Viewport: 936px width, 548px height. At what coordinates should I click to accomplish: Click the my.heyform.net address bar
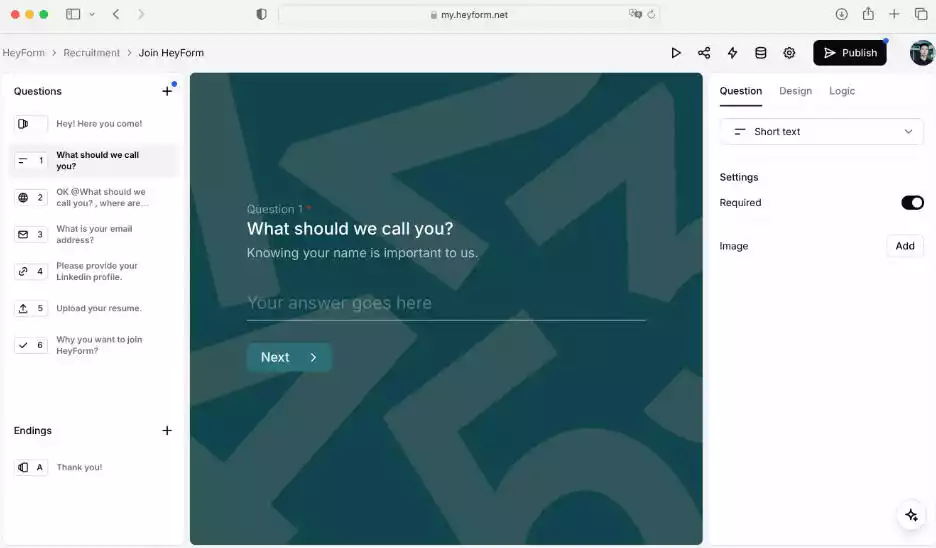pos(469,14)
